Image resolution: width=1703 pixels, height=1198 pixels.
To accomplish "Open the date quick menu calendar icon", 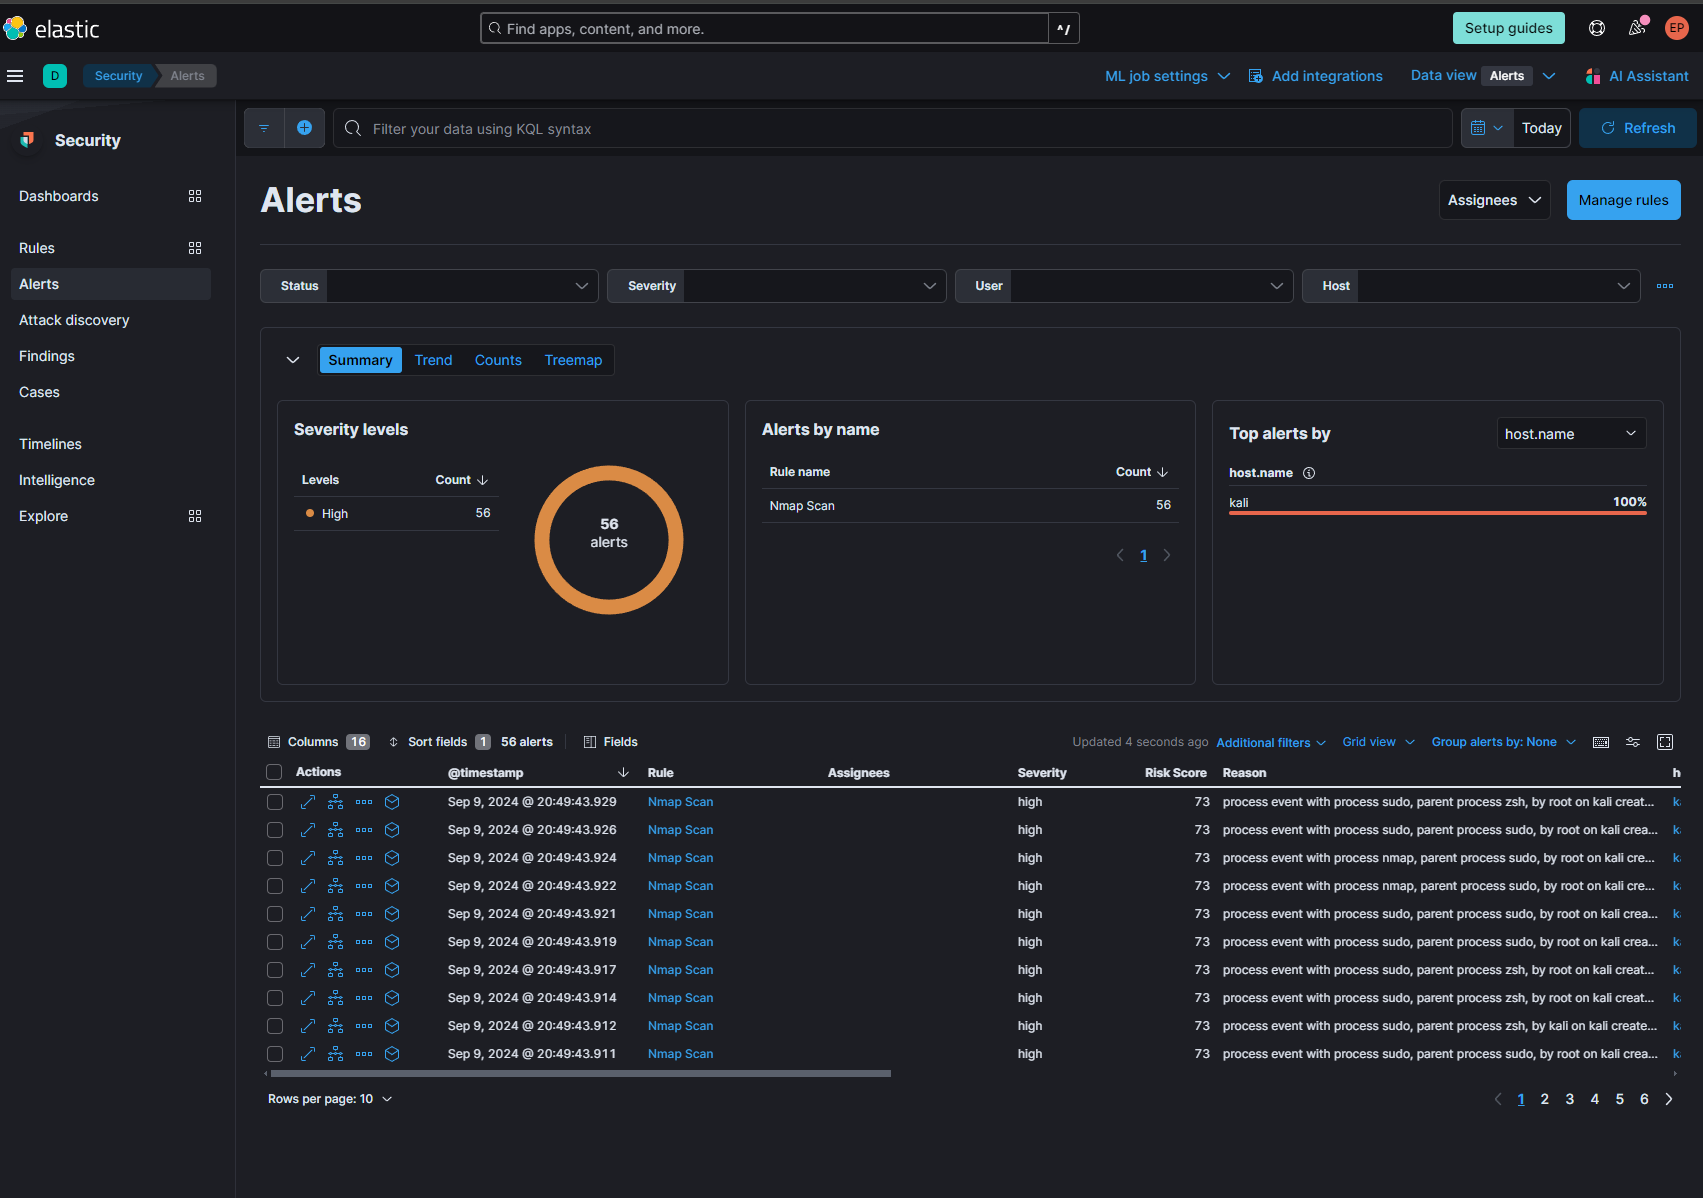I will pos(1486,128).
